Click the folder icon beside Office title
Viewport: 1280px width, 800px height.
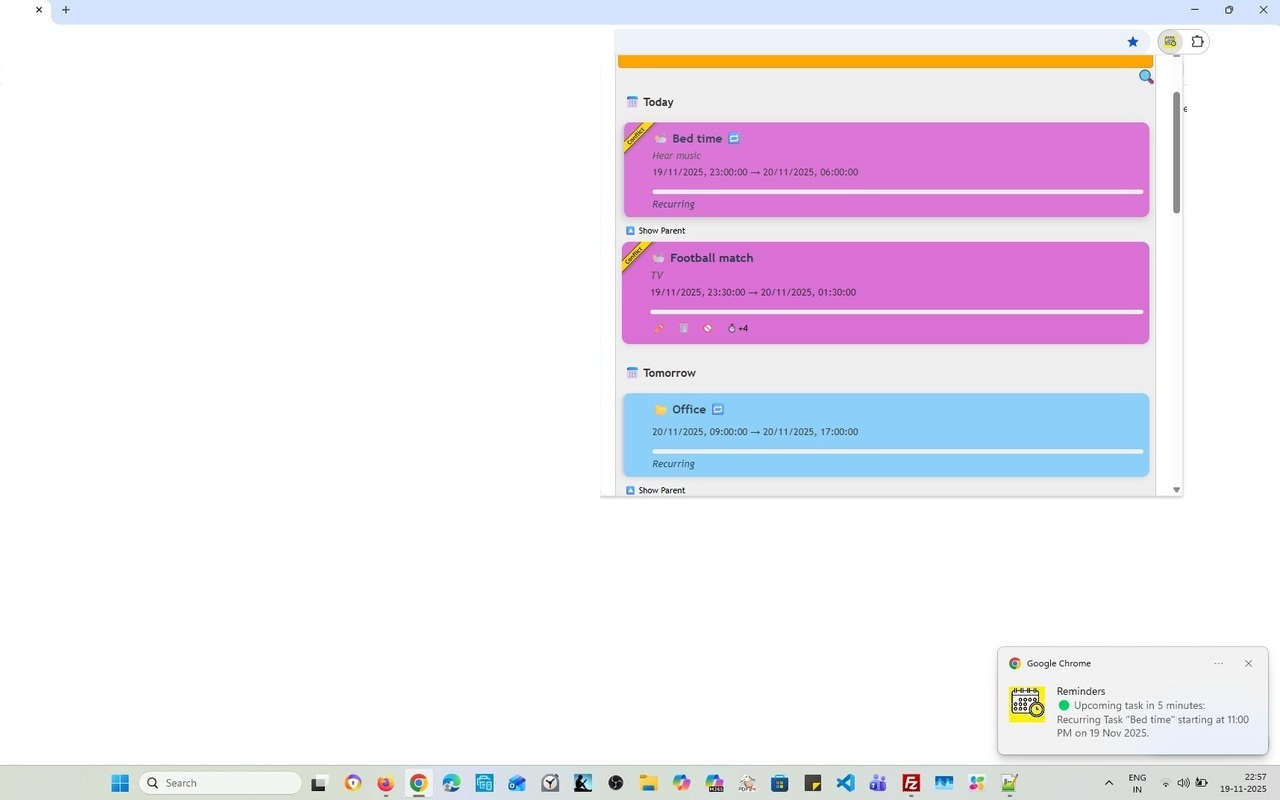[x=660, y=410]
